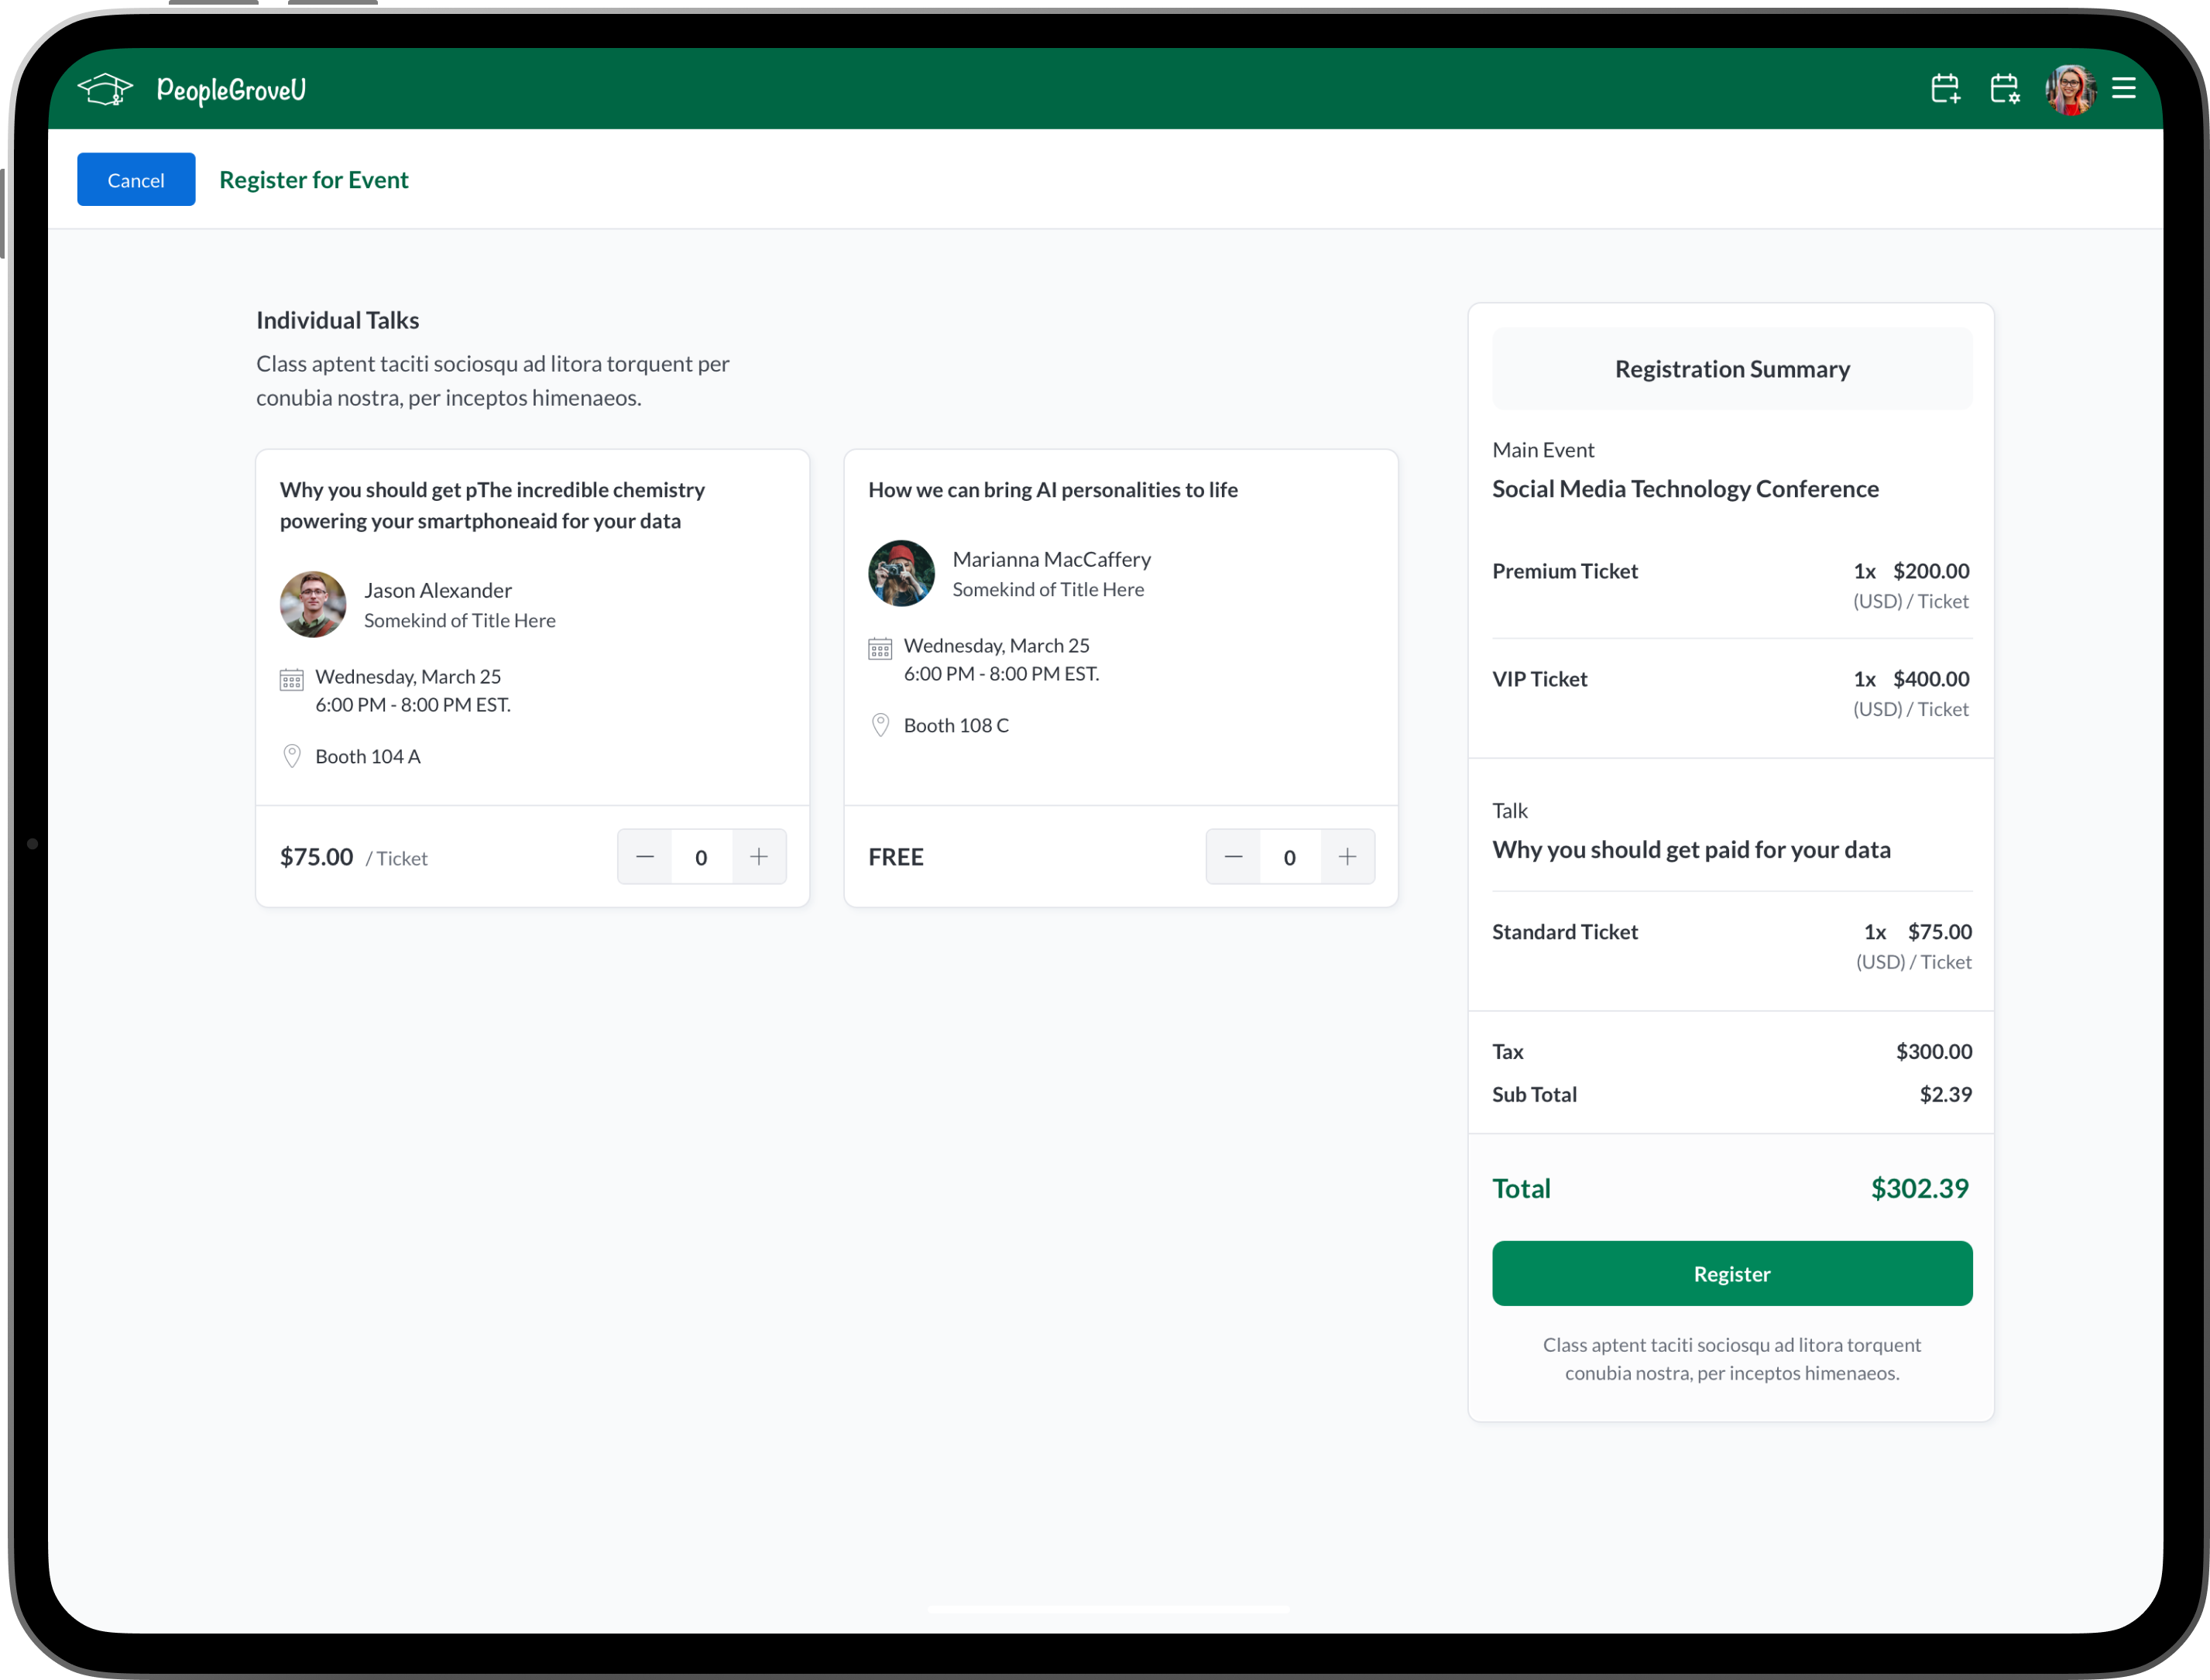The image size is (2210, 1680).
Task: Open the calendar settings icon in header
Action: 2004,89
